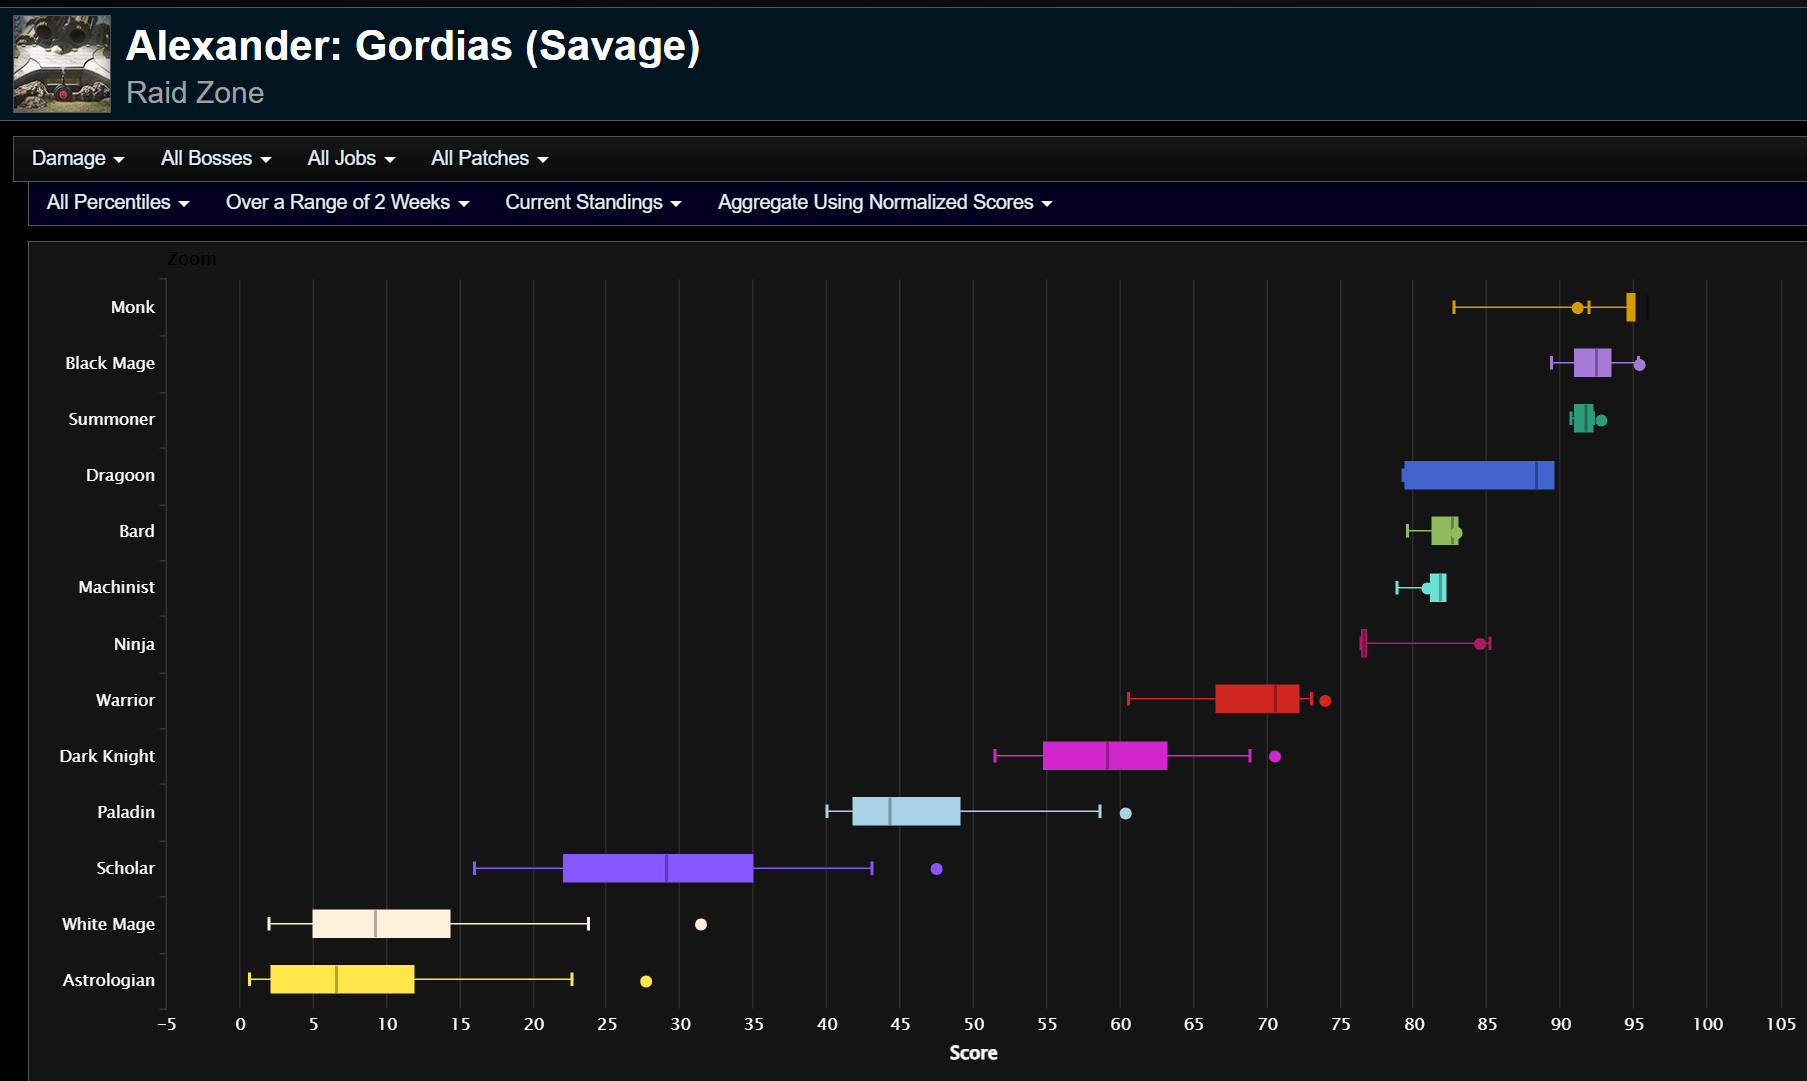Select the Astrologian job label
Image resolution: width=1807 pixels, height=1081 pixels.
[x=109, y=980]
